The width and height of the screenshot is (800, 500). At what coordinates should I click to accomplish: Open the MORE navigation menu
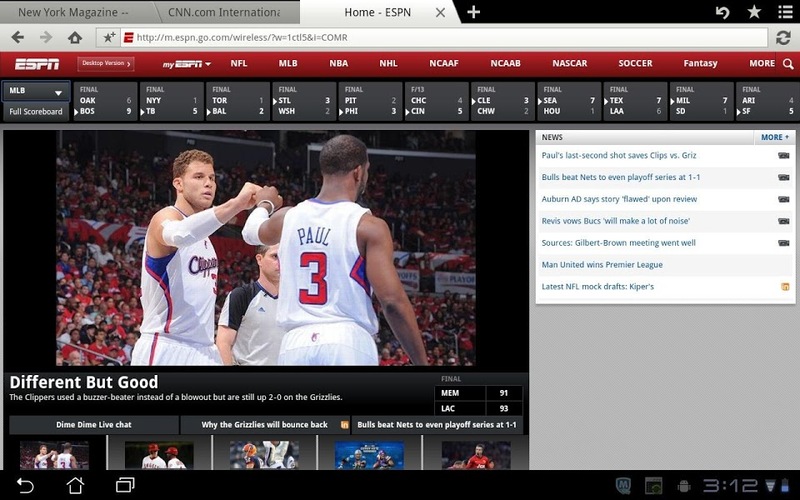tap(762, 63)
